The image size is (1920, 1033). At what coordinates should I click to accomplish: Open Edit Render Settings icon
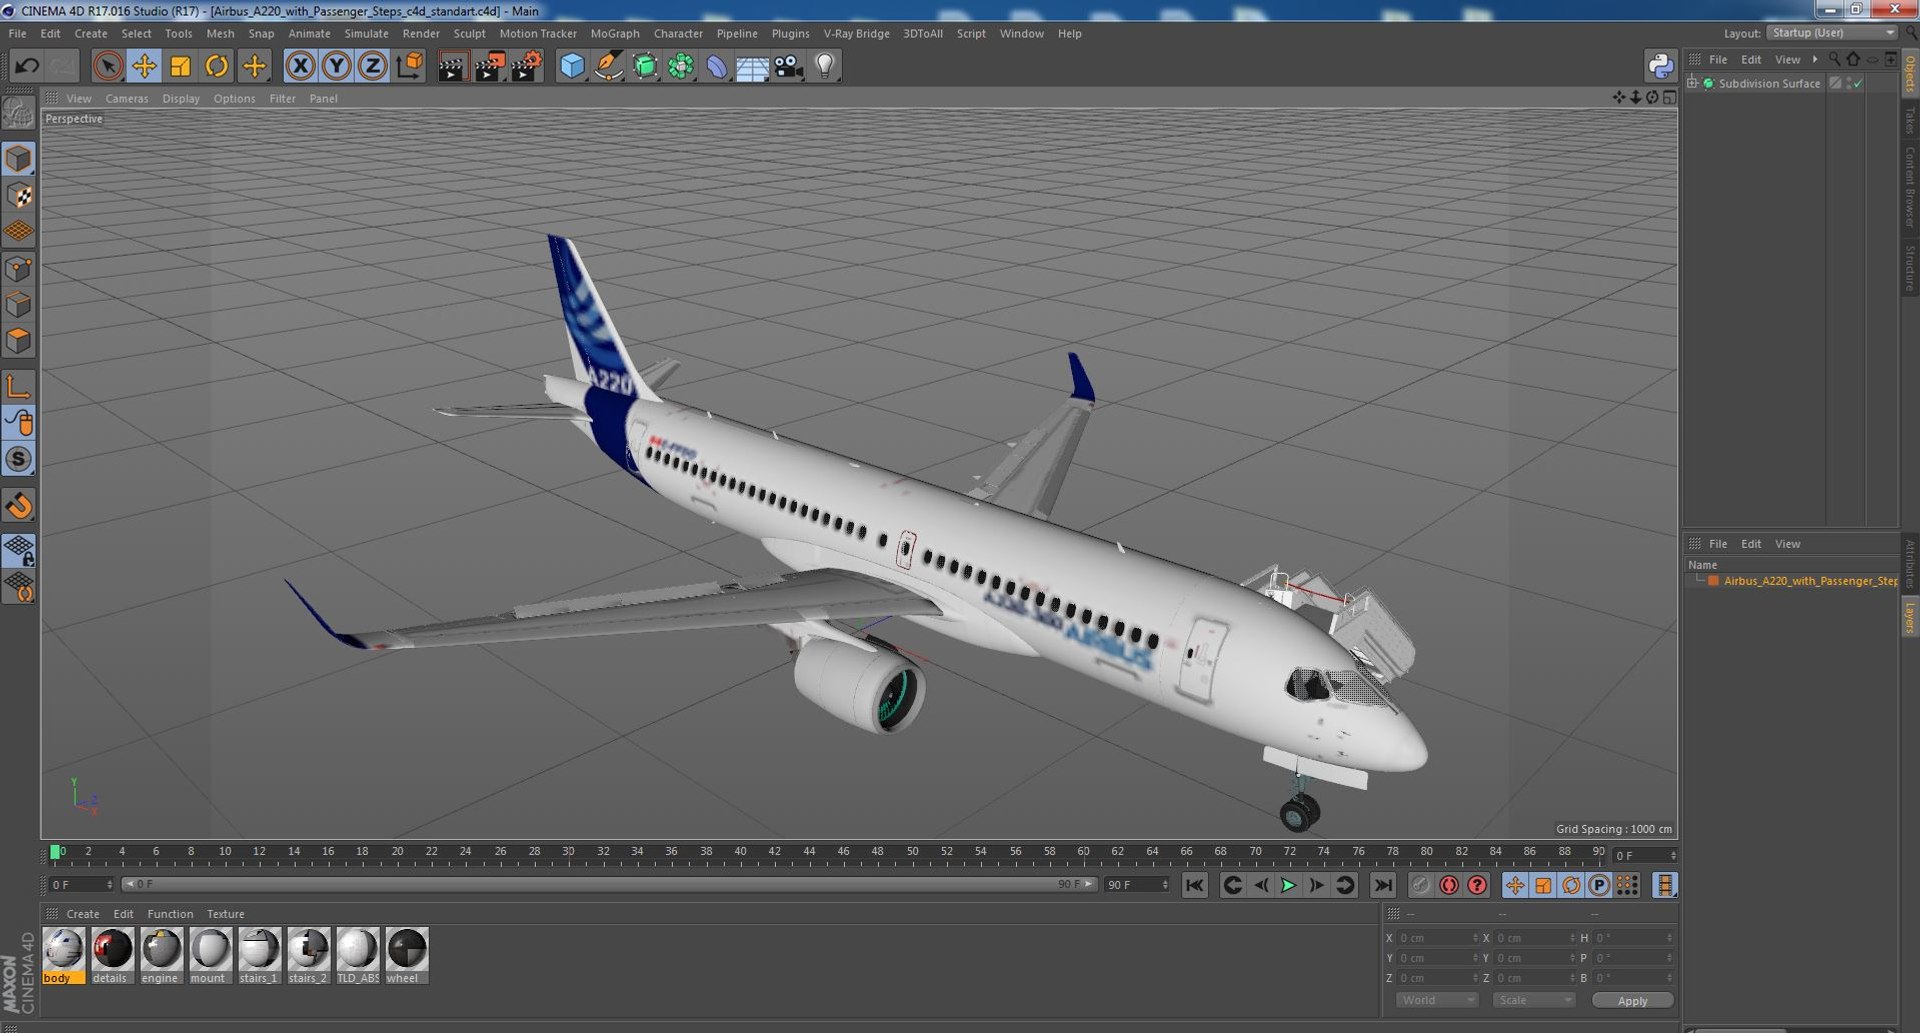(526, 67)
